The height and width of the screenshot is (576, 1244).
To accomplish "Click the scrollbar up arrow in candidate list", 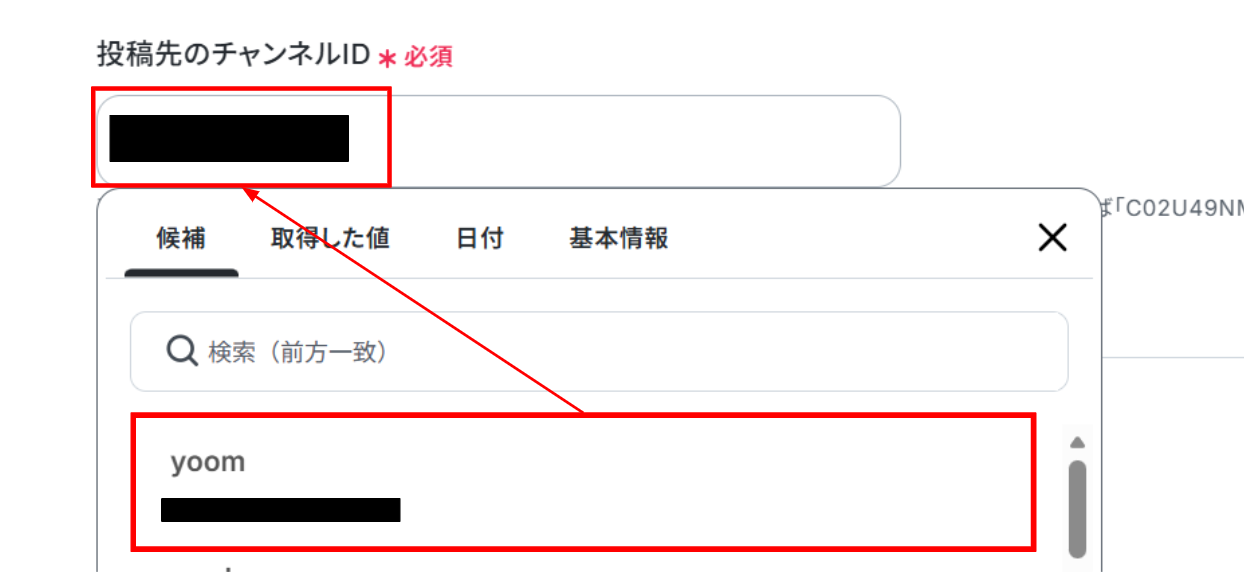I will point(1077,442).
